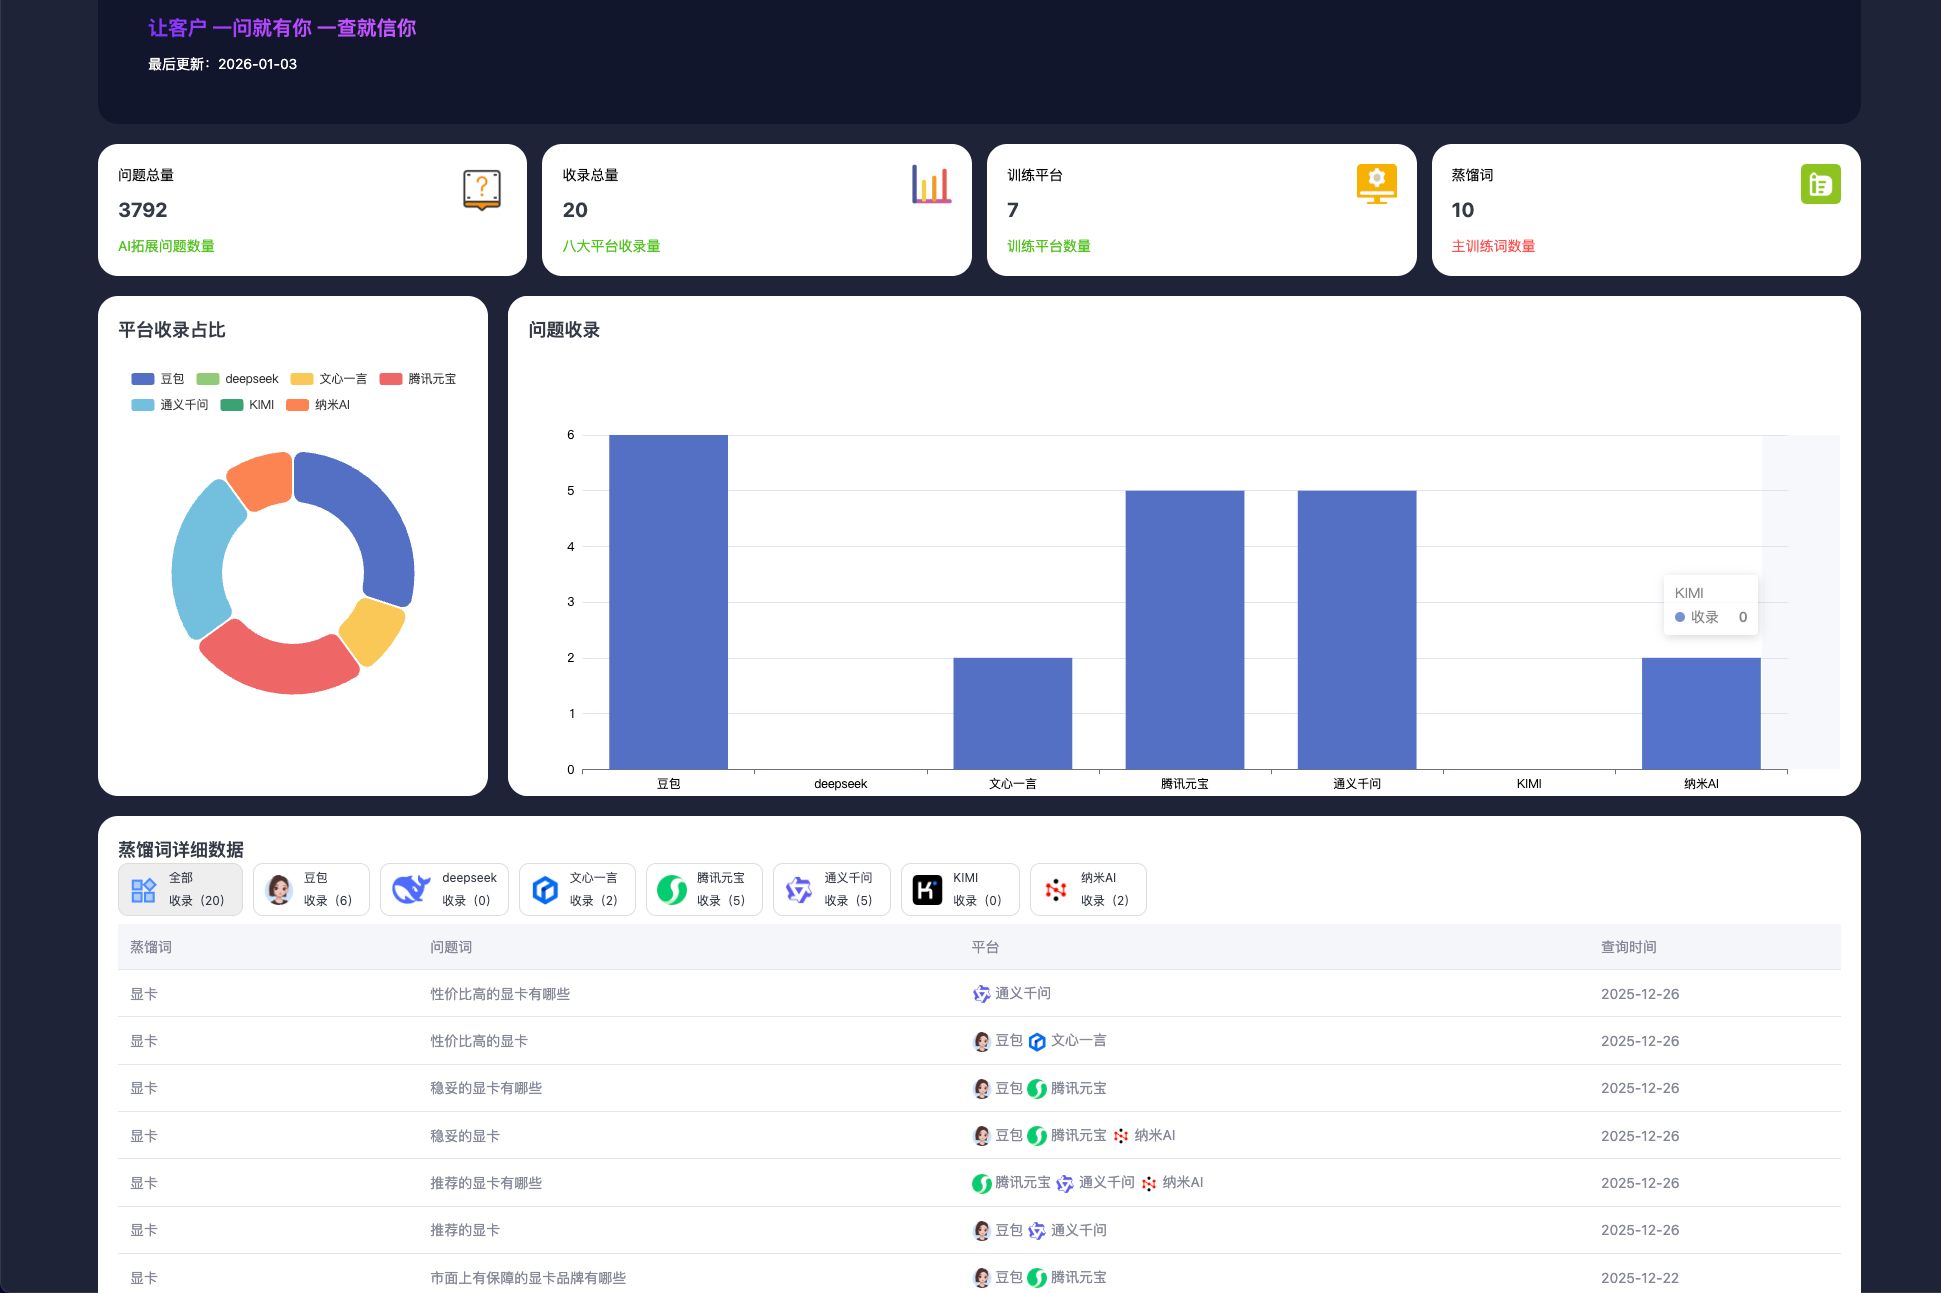Click the 豆包 bar in 问题收录 chart

pos(668,600)
